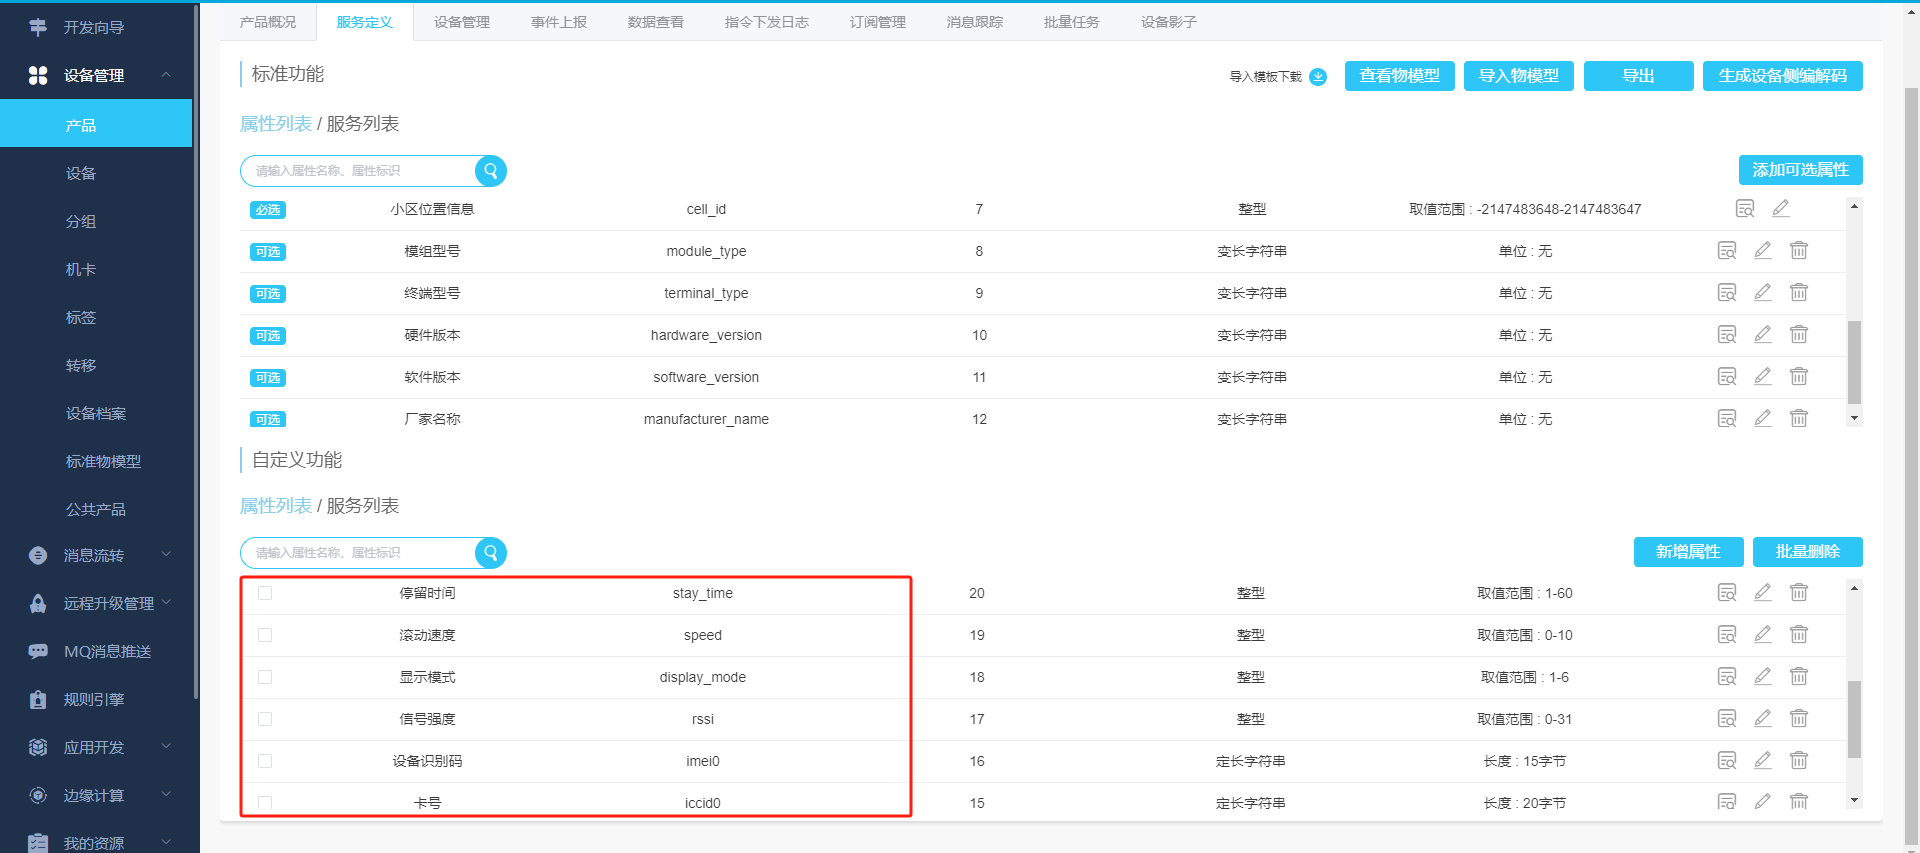Click the custom list scrollbar thumb
This screenshot has height=853, width=1920.
pos(1854,719)
